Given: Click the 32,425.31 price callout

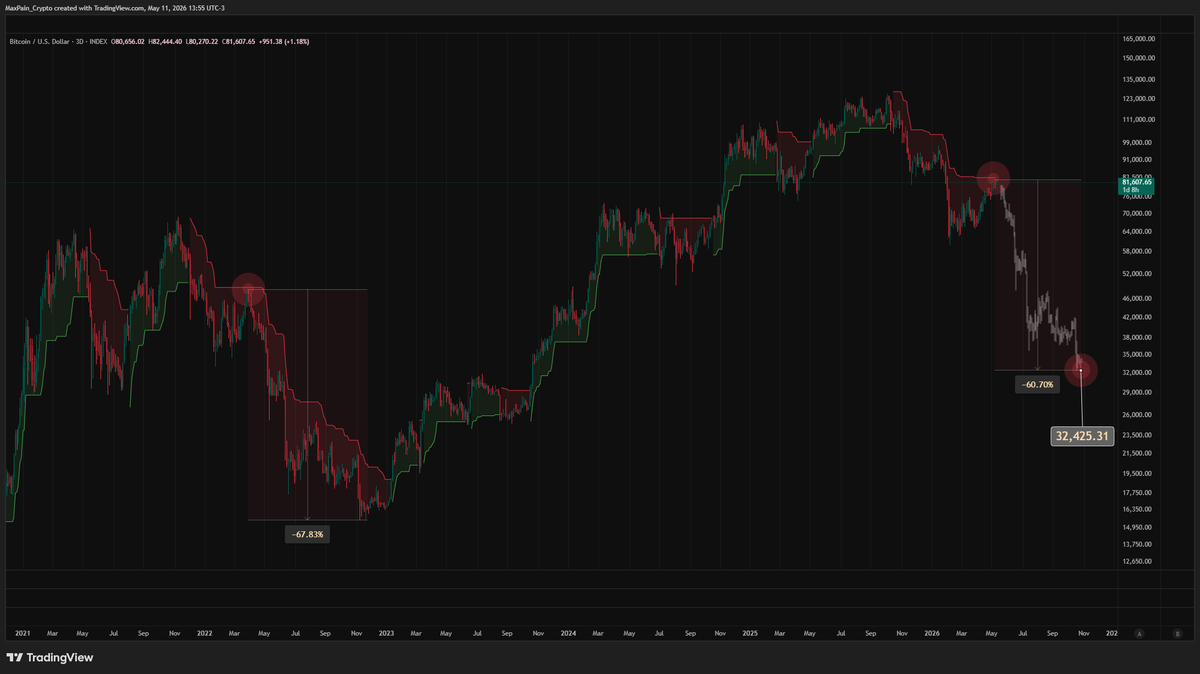Looking at the screenshot, I should 1083,436.
